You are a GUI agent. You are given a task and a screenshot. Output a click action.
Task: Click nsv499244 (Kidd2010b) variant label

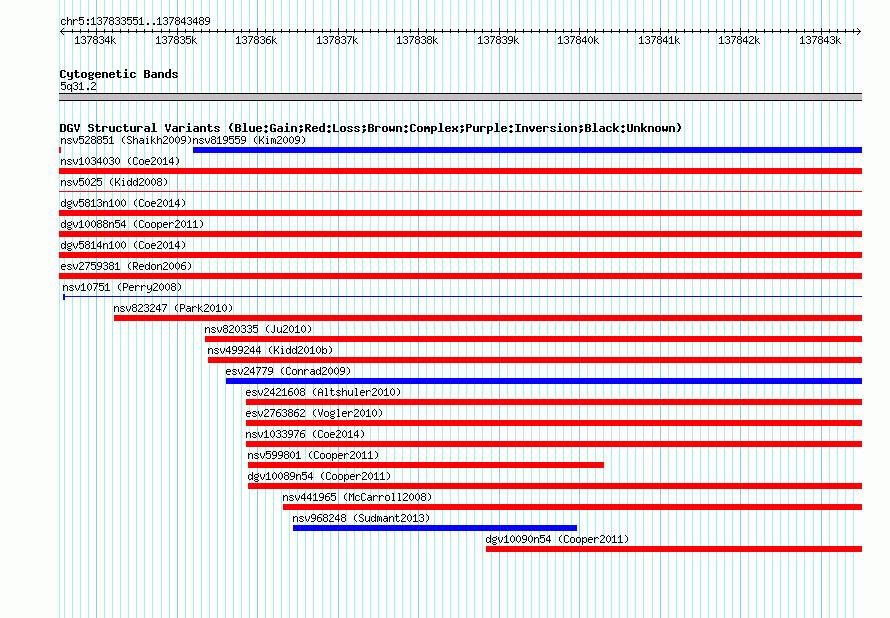click(x=270, y=350)
